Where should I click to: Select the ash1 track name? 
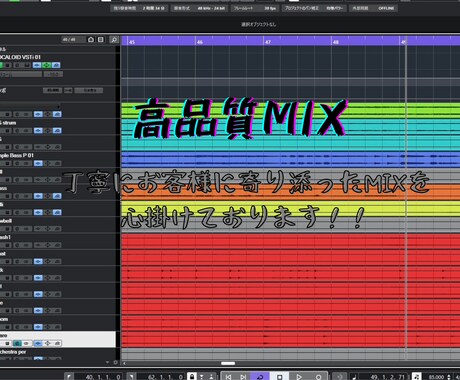tap(5, 237)
